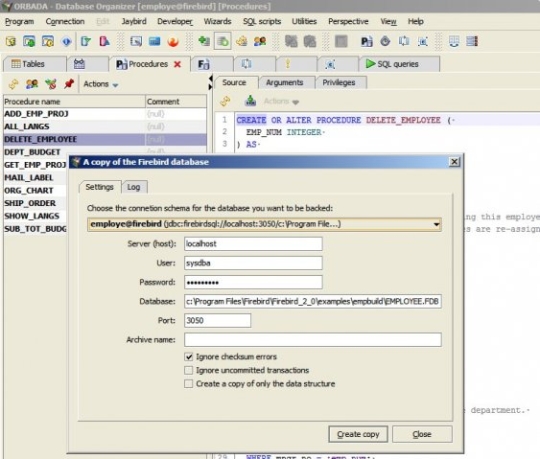
Task: Open the tab with the glasses icon
Action: coord(88,64)
